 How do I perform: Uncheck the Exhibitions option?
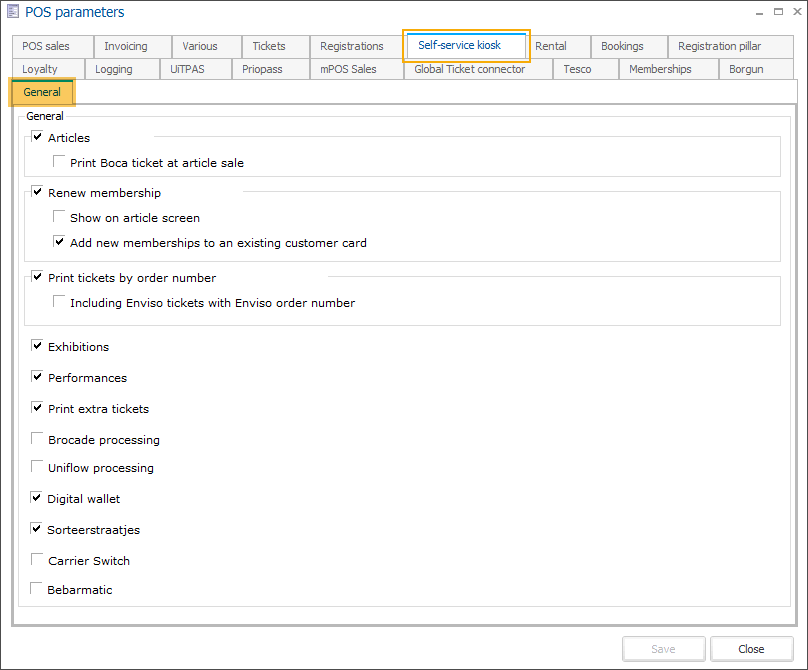point(38,347)
